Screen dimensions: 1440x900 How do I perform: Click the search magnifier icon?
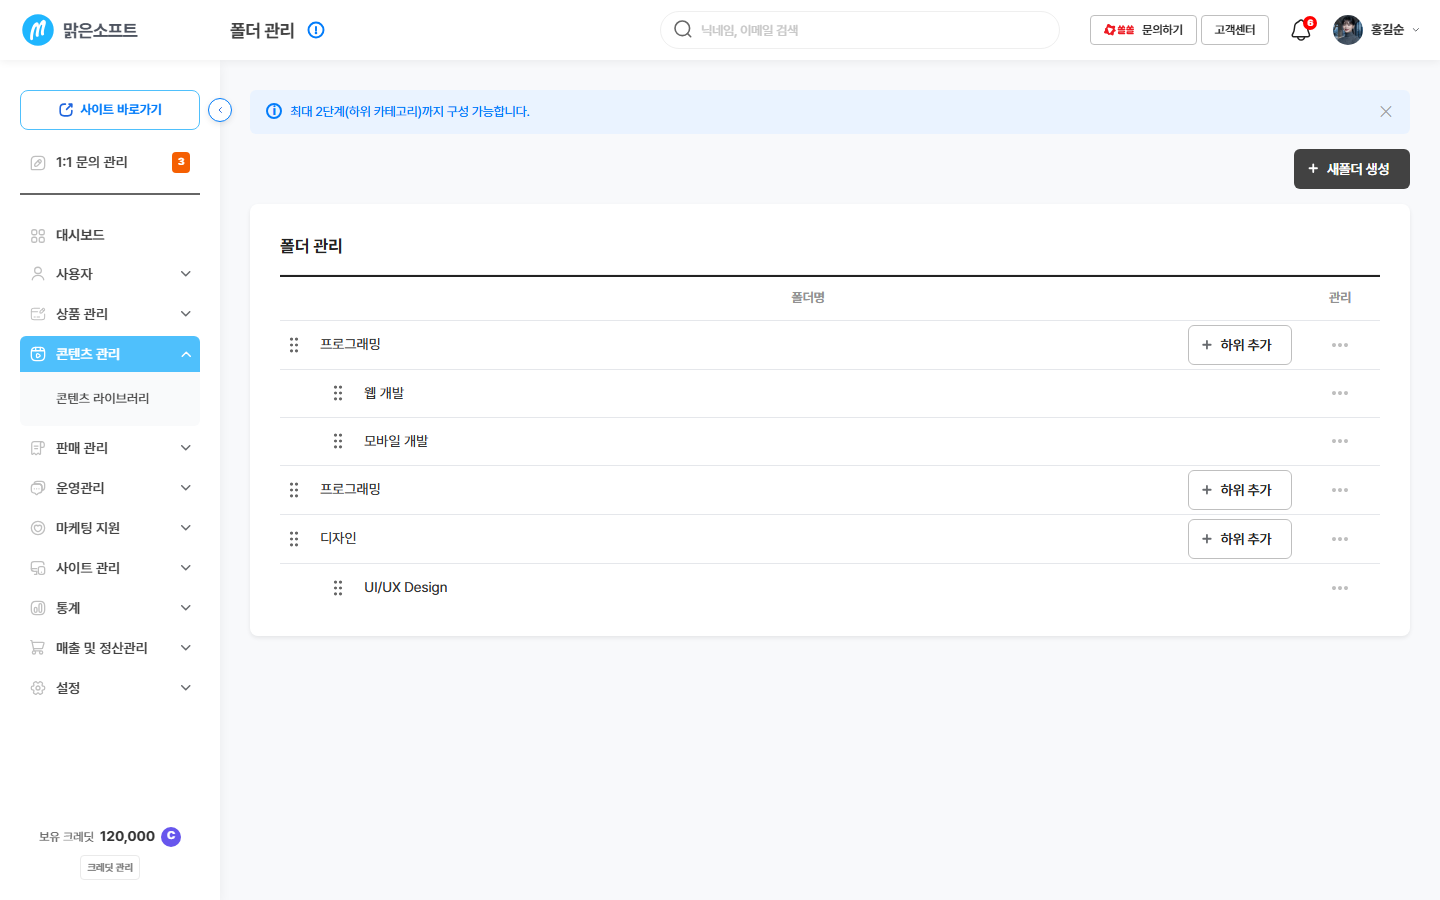click(683, 29)
